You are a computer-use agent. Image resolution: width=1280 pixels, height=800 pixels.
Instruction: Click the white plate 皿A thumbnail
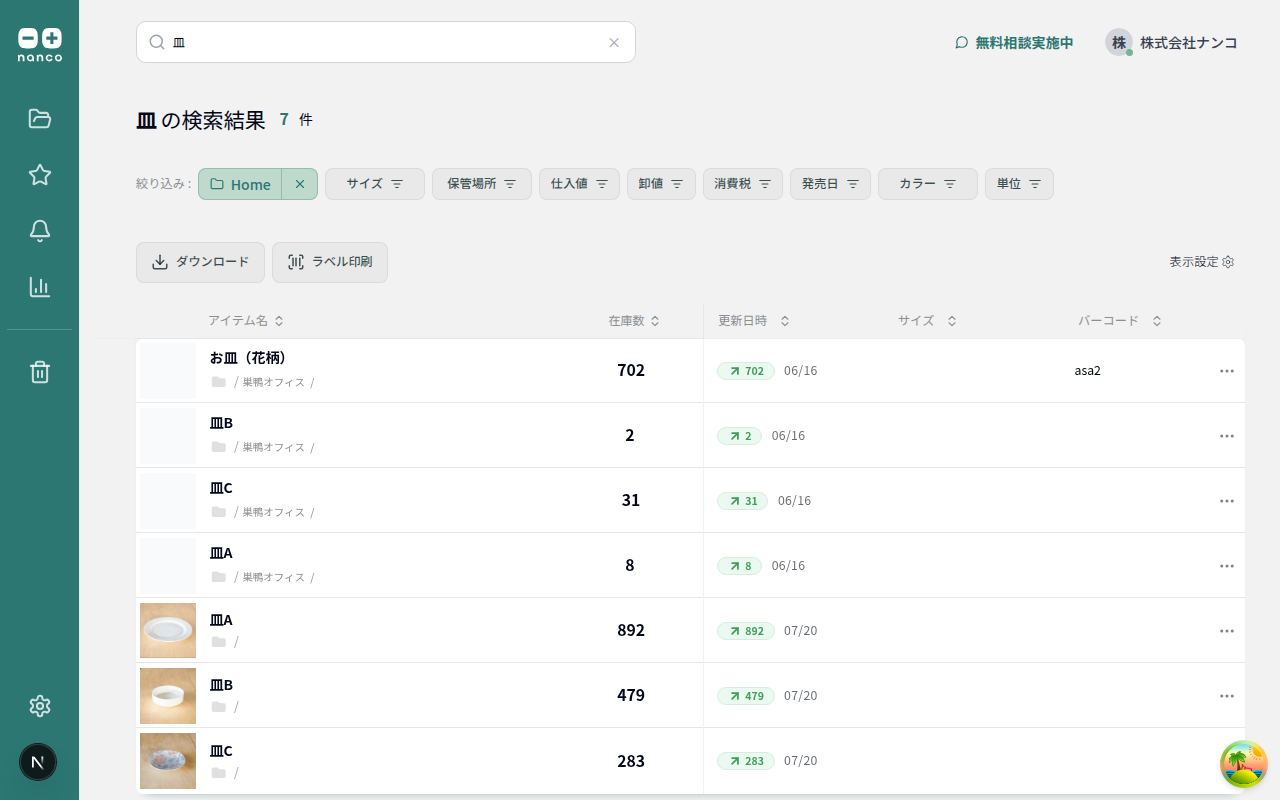coord(168,630)
